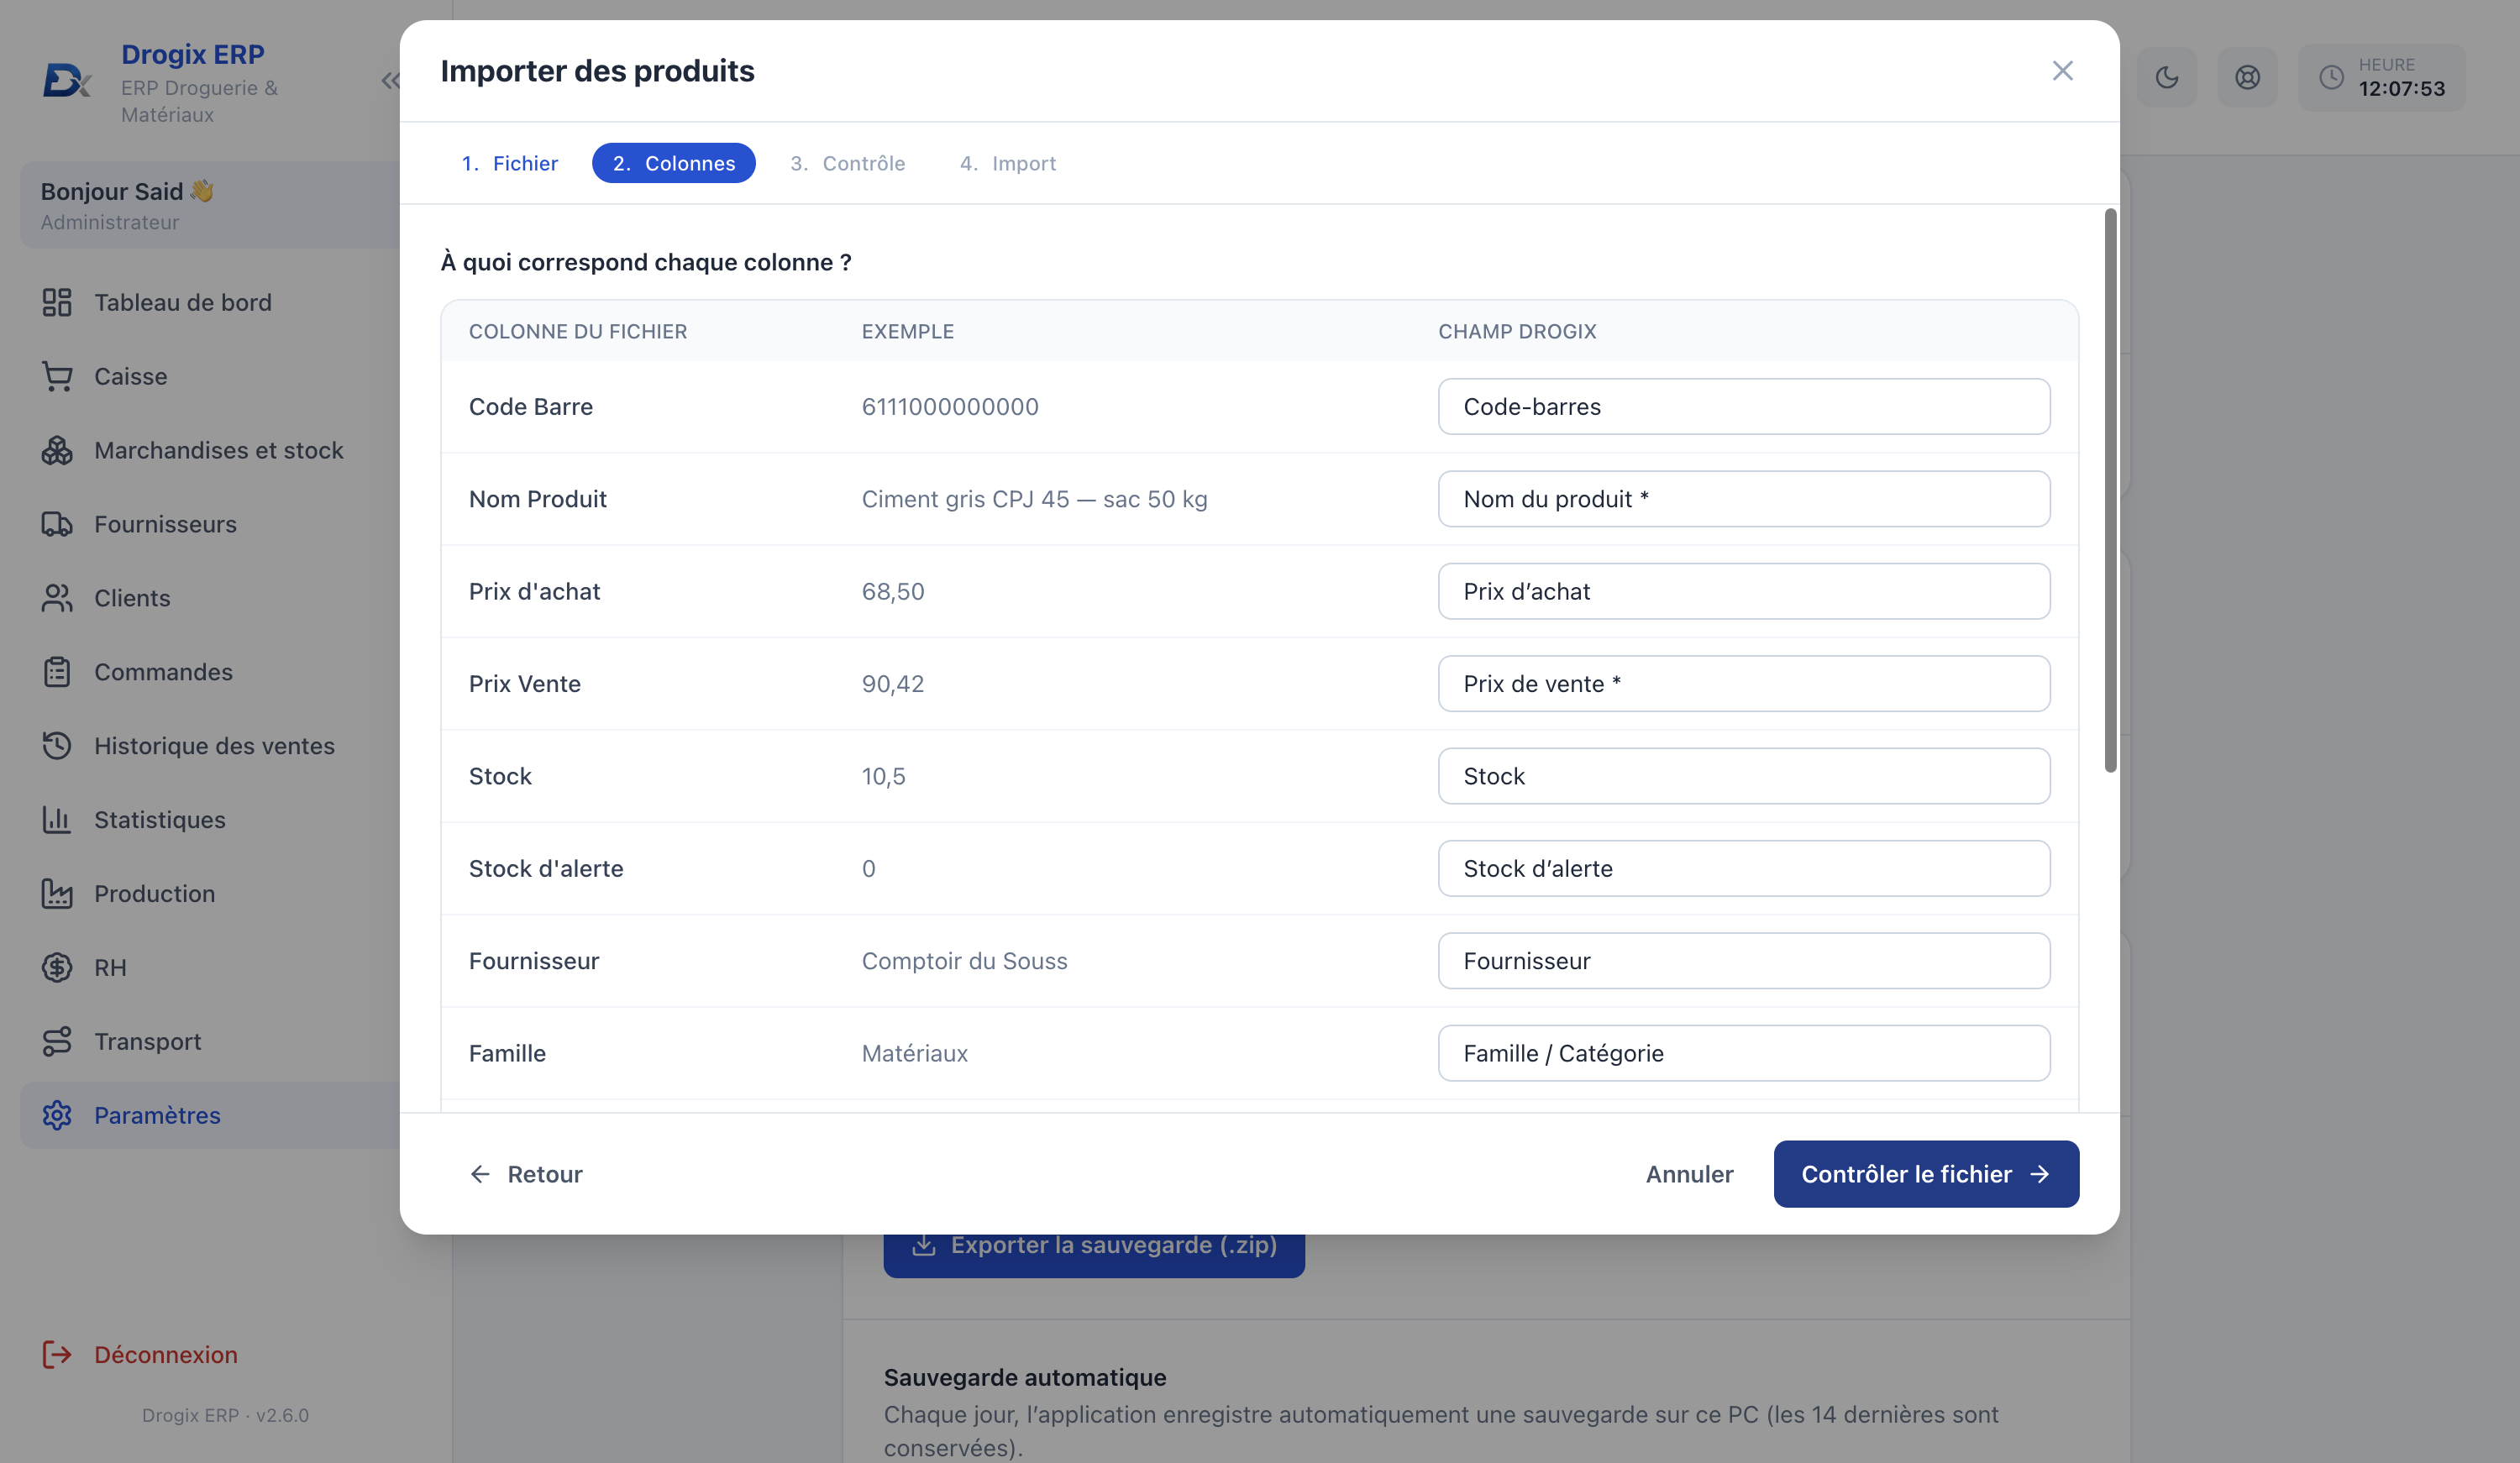Click the Retour button

(526, 1174)
